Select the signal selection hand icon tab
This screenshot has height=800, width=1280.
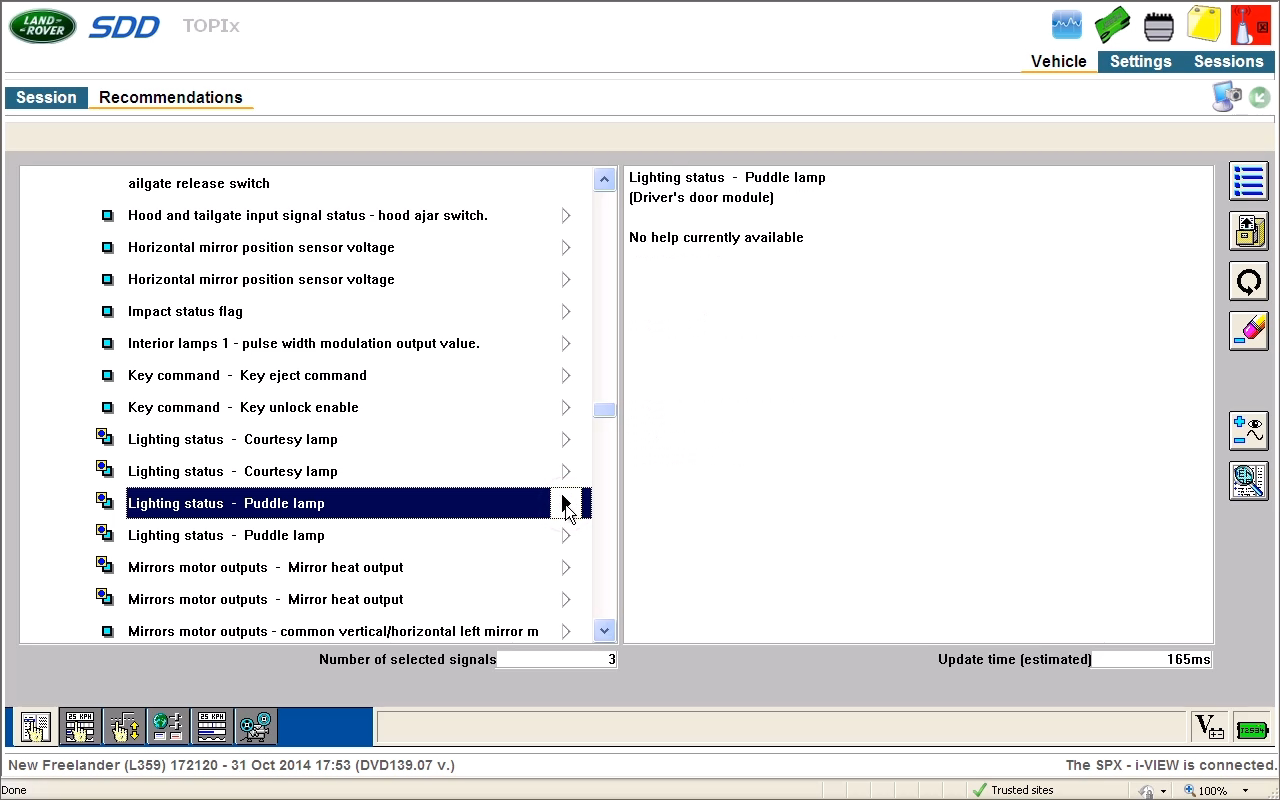35,727
